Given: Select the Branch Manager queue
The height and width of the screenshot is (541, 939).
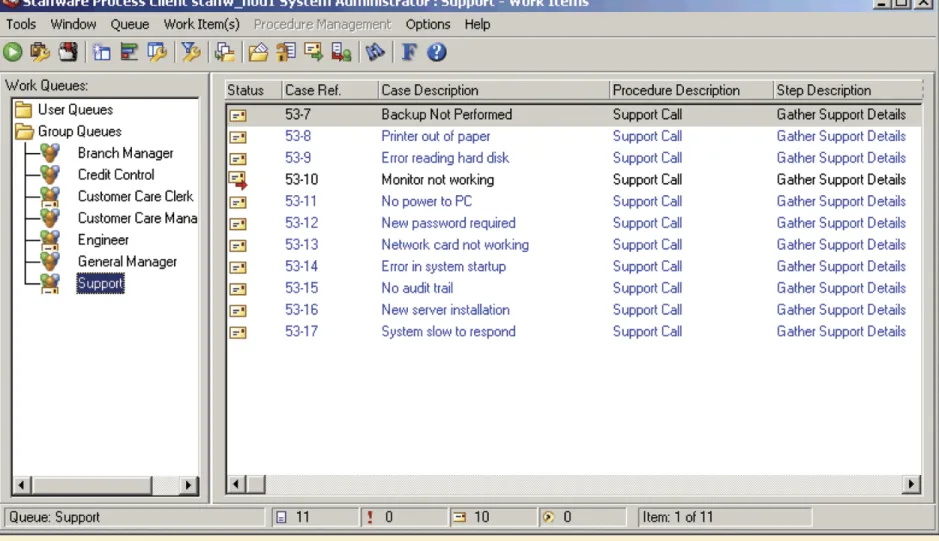Looking at the screenshot, I should tap(125, 153).
